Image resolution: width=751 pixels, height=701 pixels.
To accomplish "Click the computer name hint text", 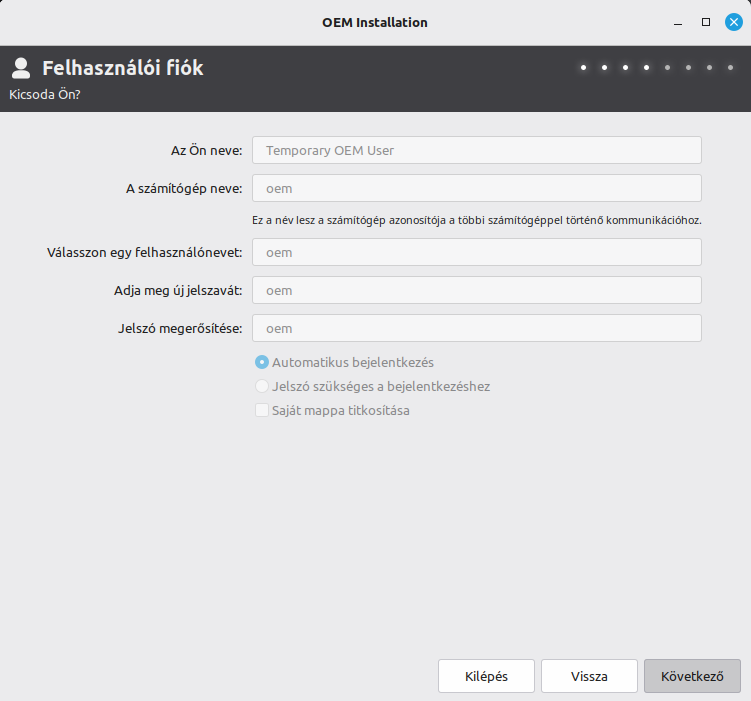I will pyautogui.click(x=476, y=219).
